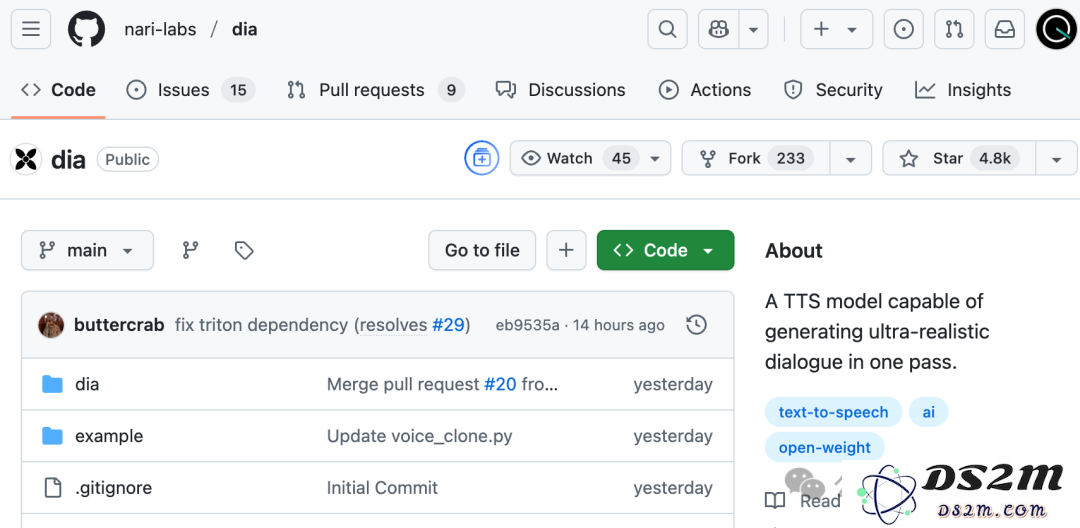Open issue #29 link in commit
1080x528 pixels.
pos(448,325)
